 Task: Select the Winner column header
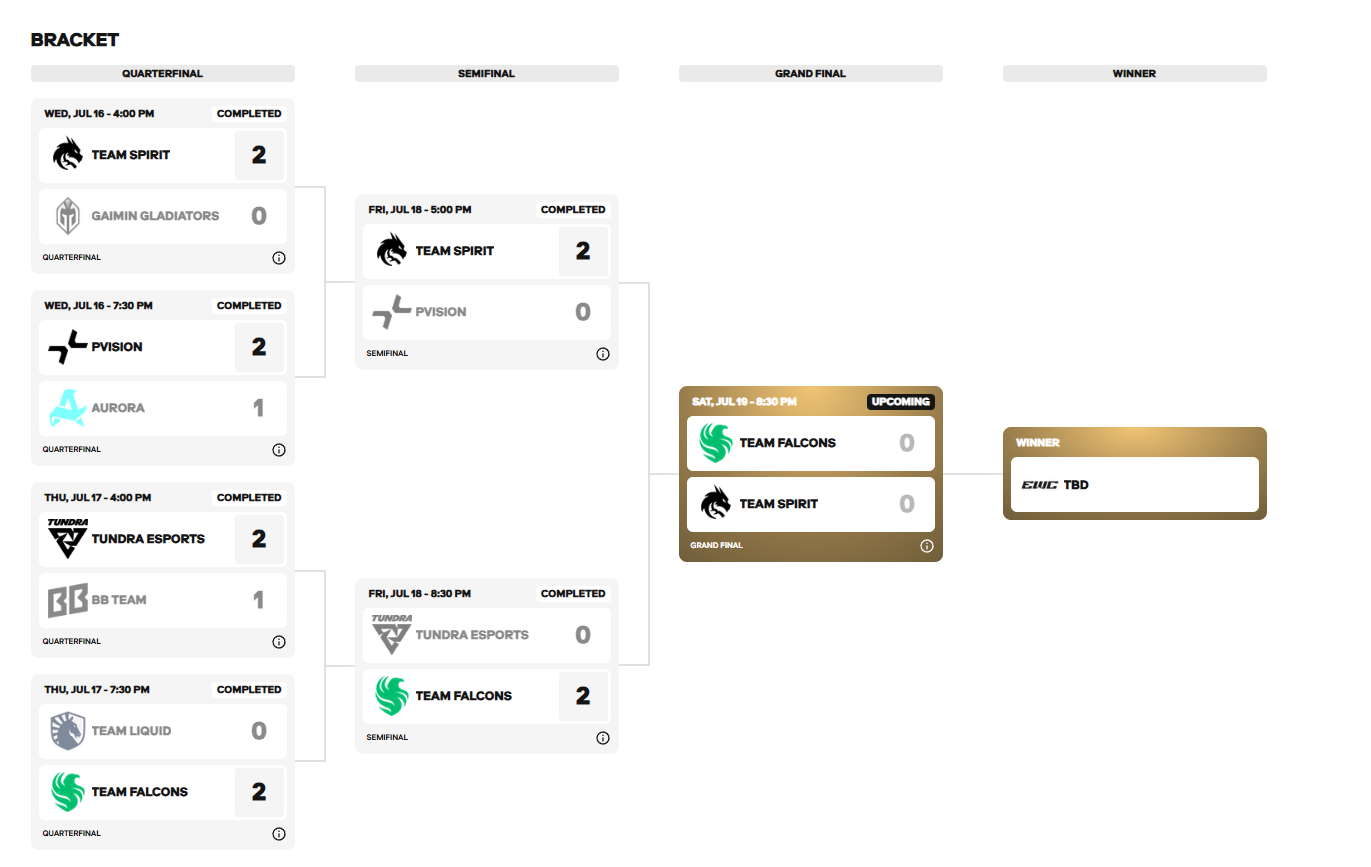pos(1135,74)
